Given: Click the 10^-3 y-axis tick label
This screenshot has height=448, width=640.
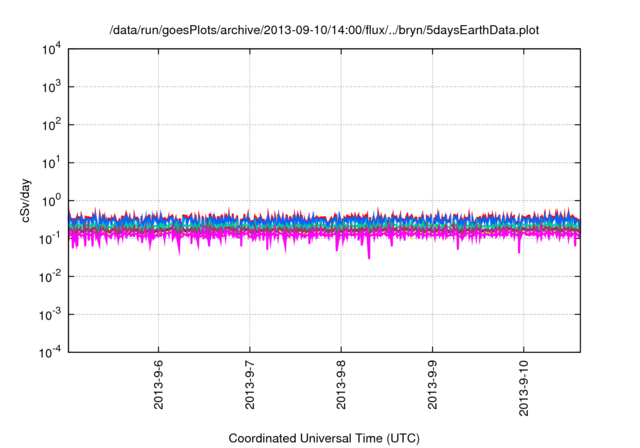Looking at the screenshot, I should [50, 315].
